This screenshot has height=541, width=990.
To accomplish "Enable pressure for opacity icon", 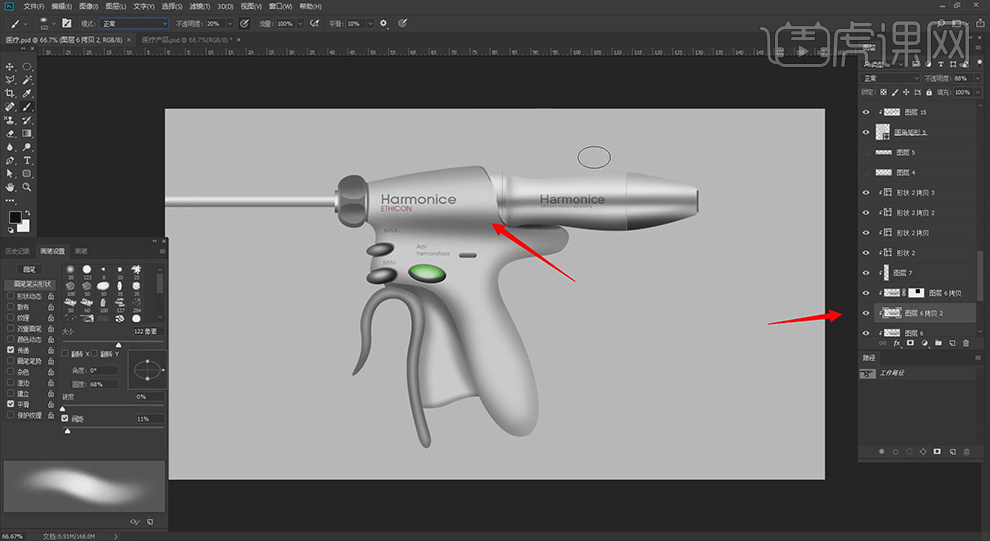I will pyautogui.click(x=245, y=23).
